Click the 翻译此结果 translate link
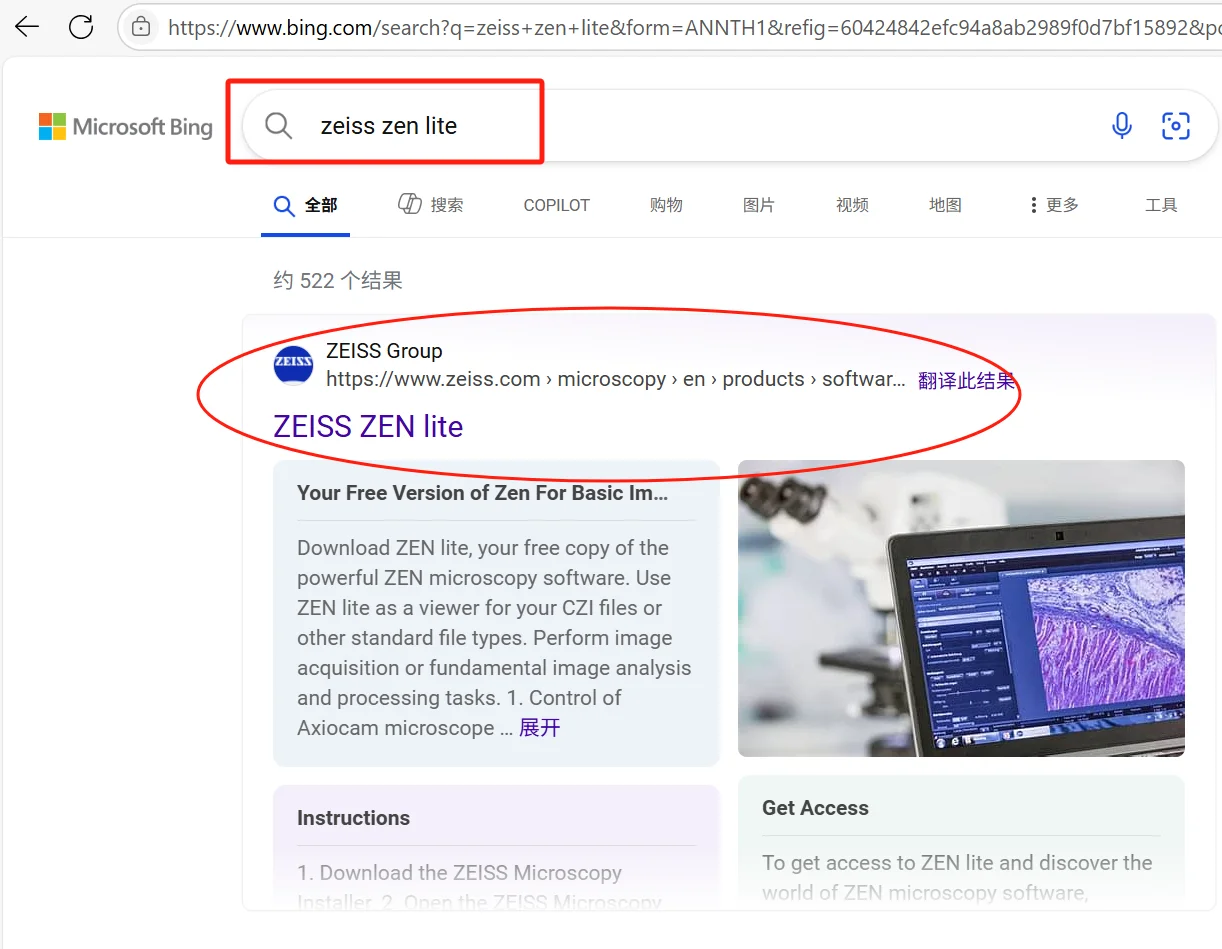The width and height of the screenshot is (1222, 949). point(966,380)
